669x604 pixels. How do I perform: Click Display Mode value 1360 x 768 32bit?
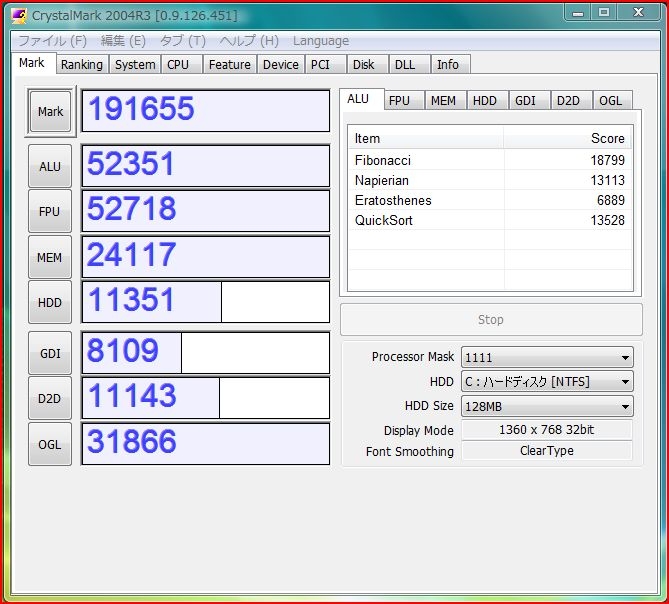point(547,430)
